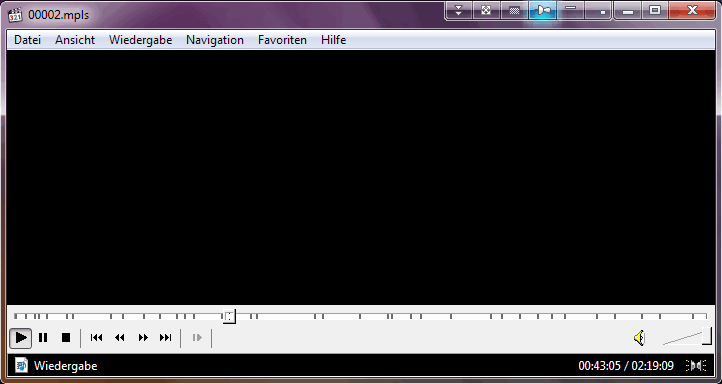This screenshot has width=722, height=384.
Task: Step forward one frame
Action: pos(197,338)
